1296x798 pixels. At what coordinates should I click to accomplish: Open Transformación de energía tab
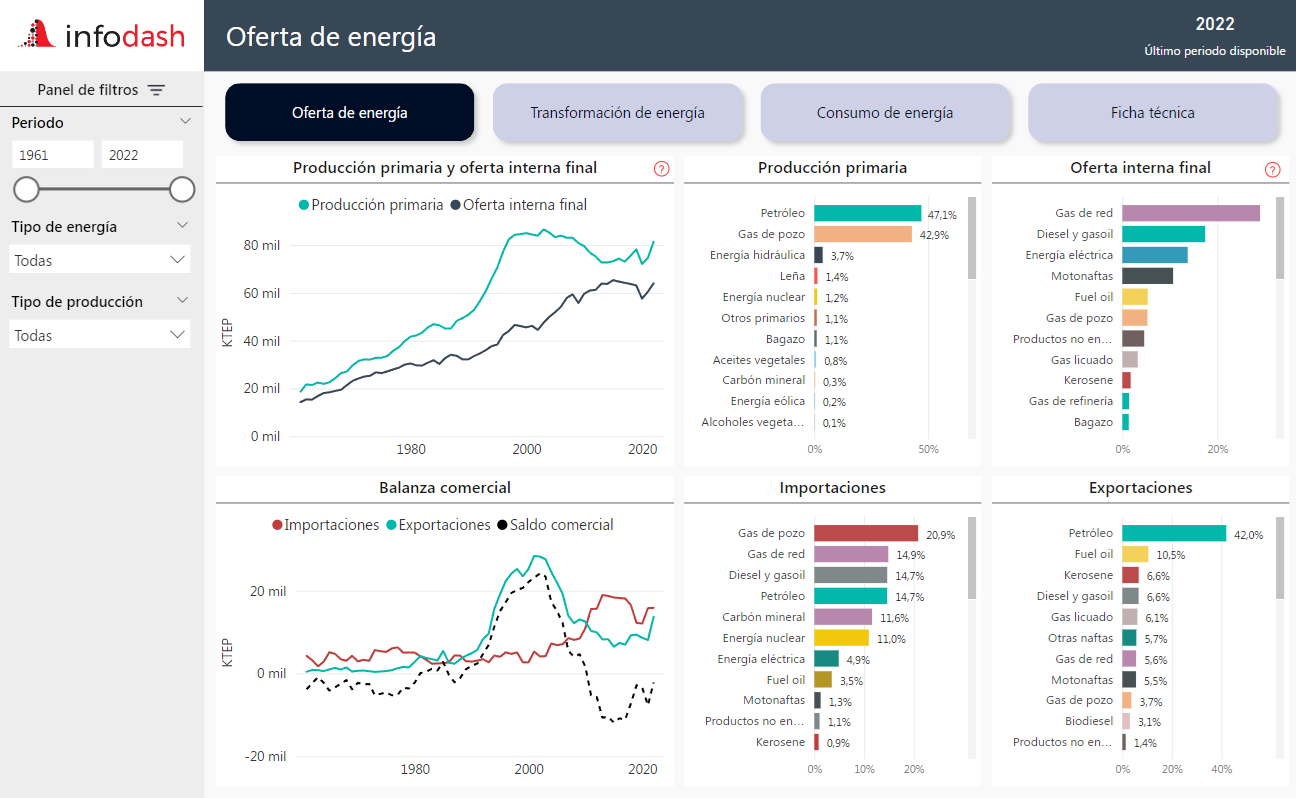pyautogui.click(x=618, y=112)
